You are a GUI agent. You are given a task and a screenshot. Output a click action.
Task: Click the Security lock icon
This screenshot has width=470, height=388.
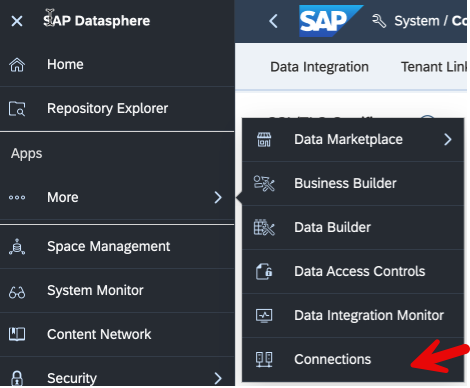17,378
